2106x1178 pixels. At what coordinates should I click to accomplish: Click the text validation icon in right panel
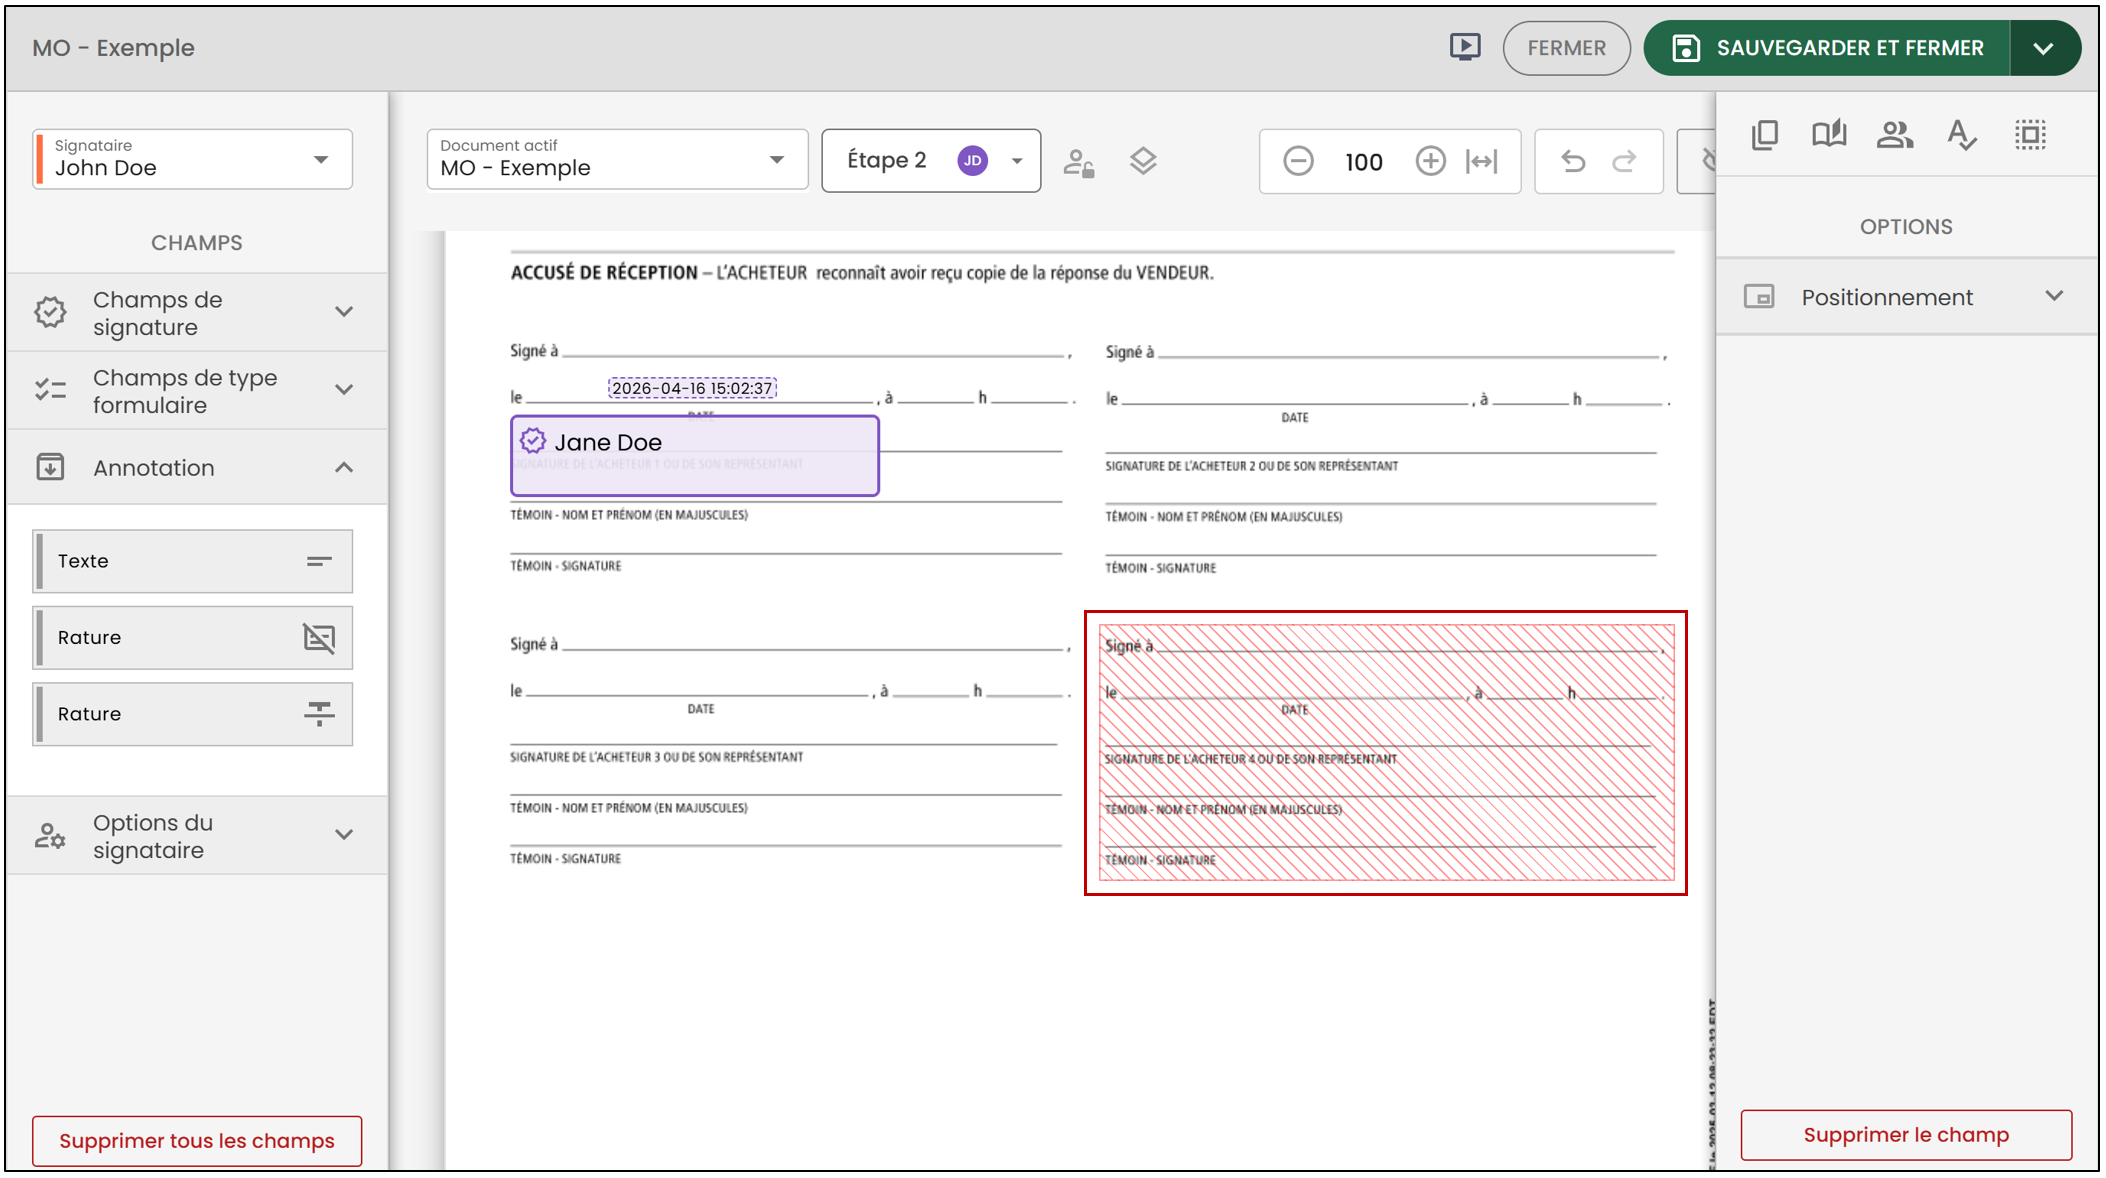point(1962,134)
